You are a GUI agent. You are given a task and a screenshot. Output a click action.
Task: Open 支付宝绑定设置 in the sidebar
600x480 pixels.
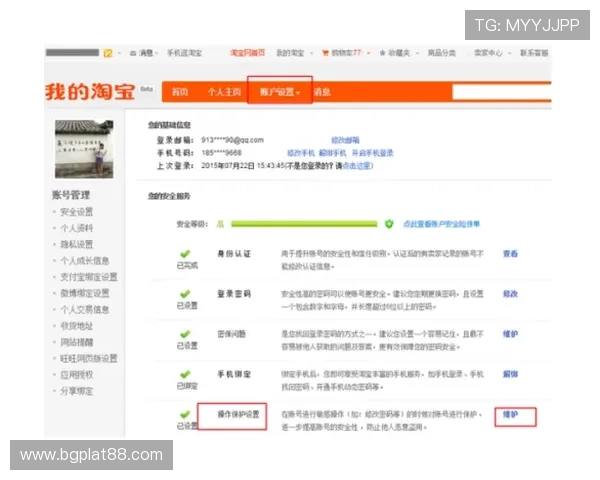(89, 277)
